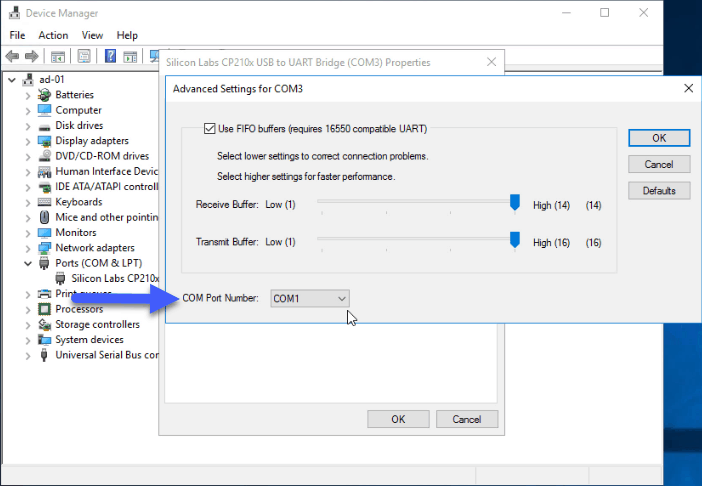Select the Processors category icon
The height and width of the screenshot is (486, 702).
click(x=44, y=309)
